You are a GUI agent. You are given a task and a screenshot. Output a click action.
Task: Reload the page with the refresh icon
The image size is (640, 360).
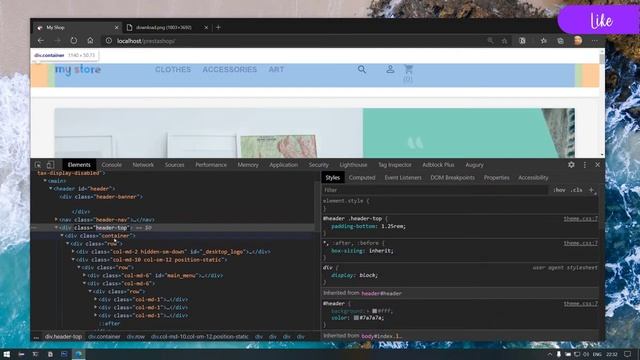click(x=73, y=41)
